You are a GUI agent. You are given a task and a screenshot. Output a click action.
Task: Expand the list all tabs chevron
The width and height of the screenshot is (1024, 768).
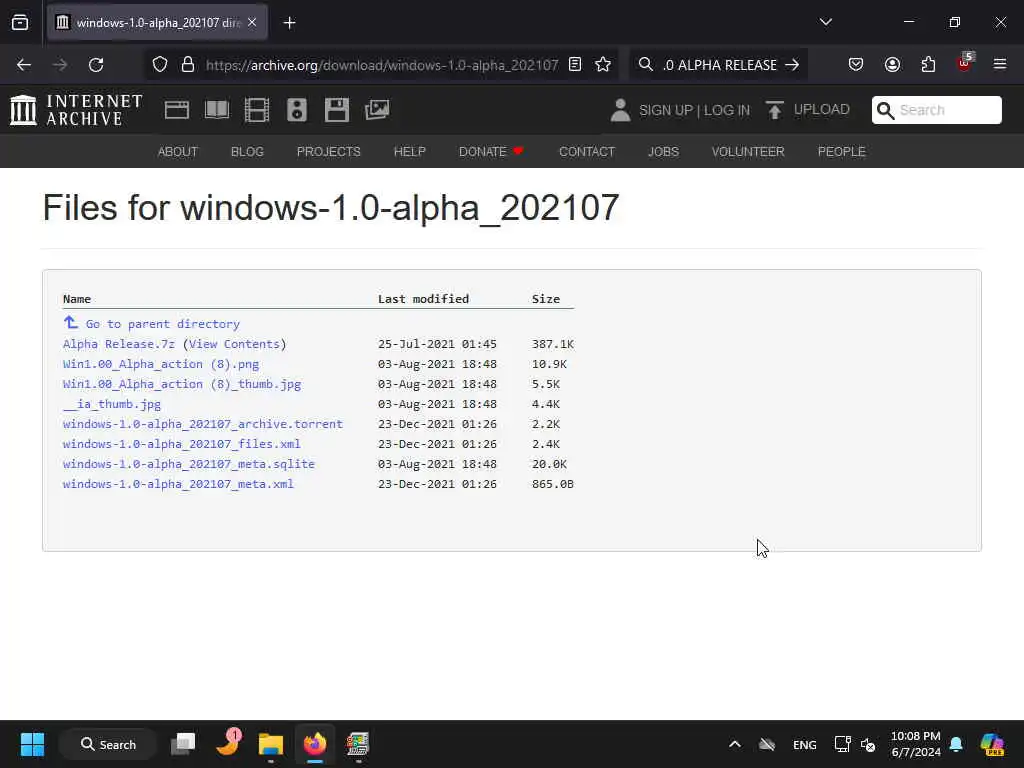point(825,22)
